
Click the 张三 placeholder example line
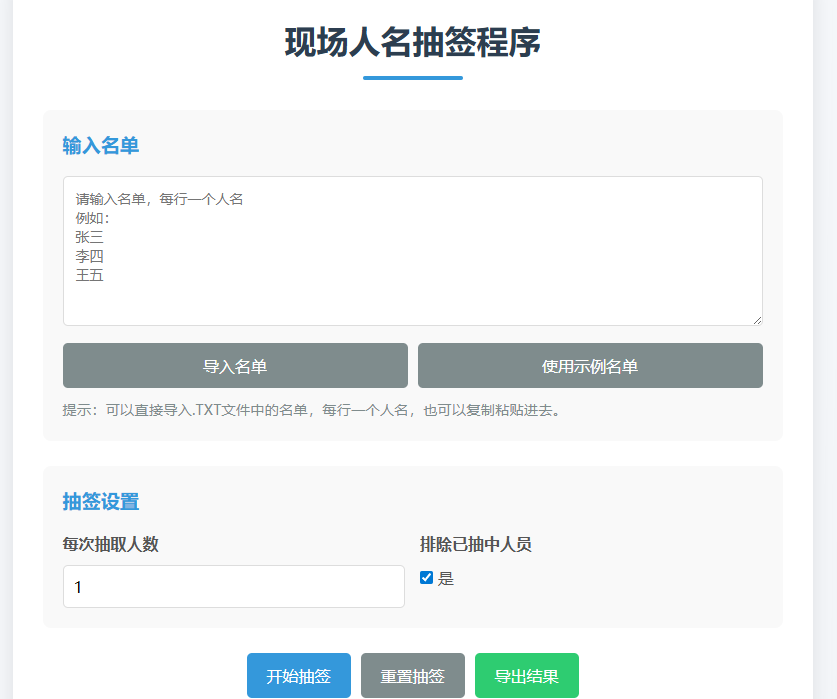pyautogui.click(x=89, y=237)
